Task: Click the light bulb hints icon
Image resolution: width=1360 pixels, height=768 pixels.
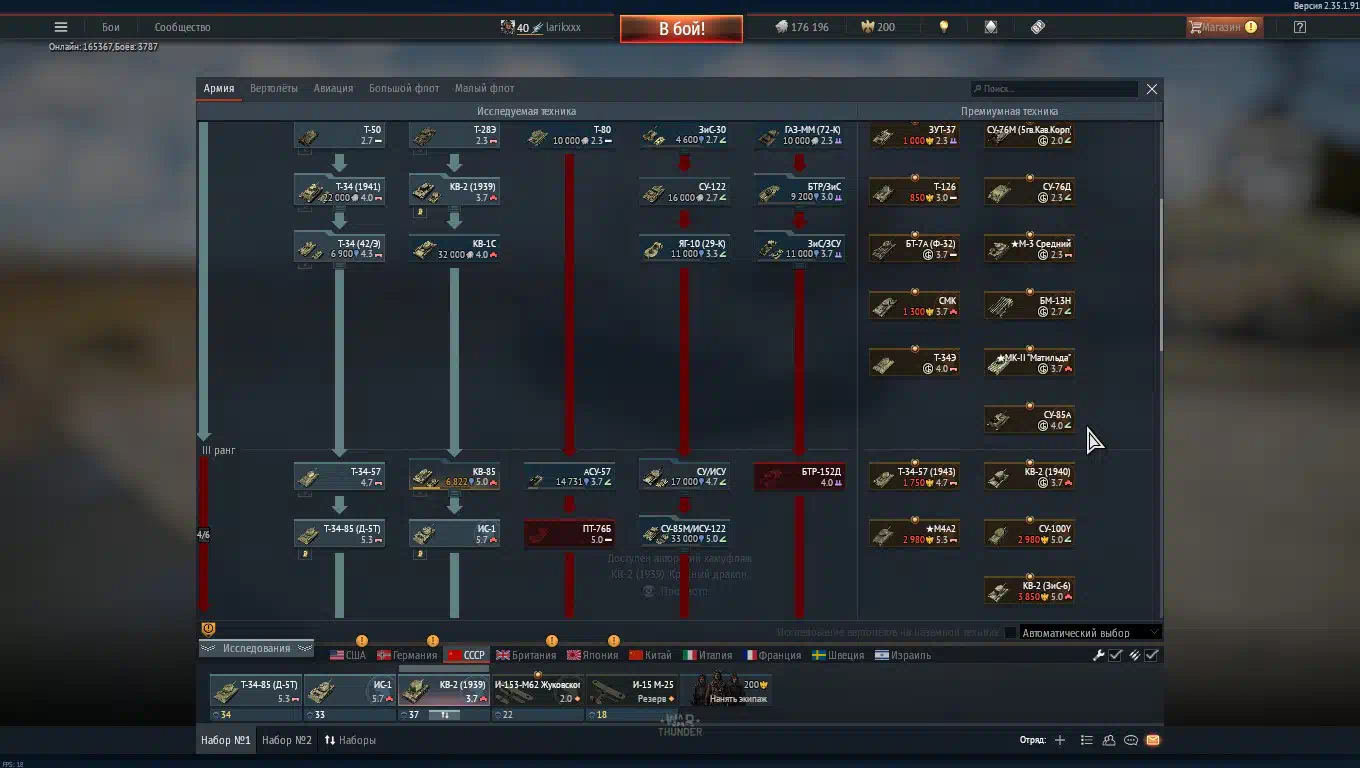Action: [x=943, y=27]
